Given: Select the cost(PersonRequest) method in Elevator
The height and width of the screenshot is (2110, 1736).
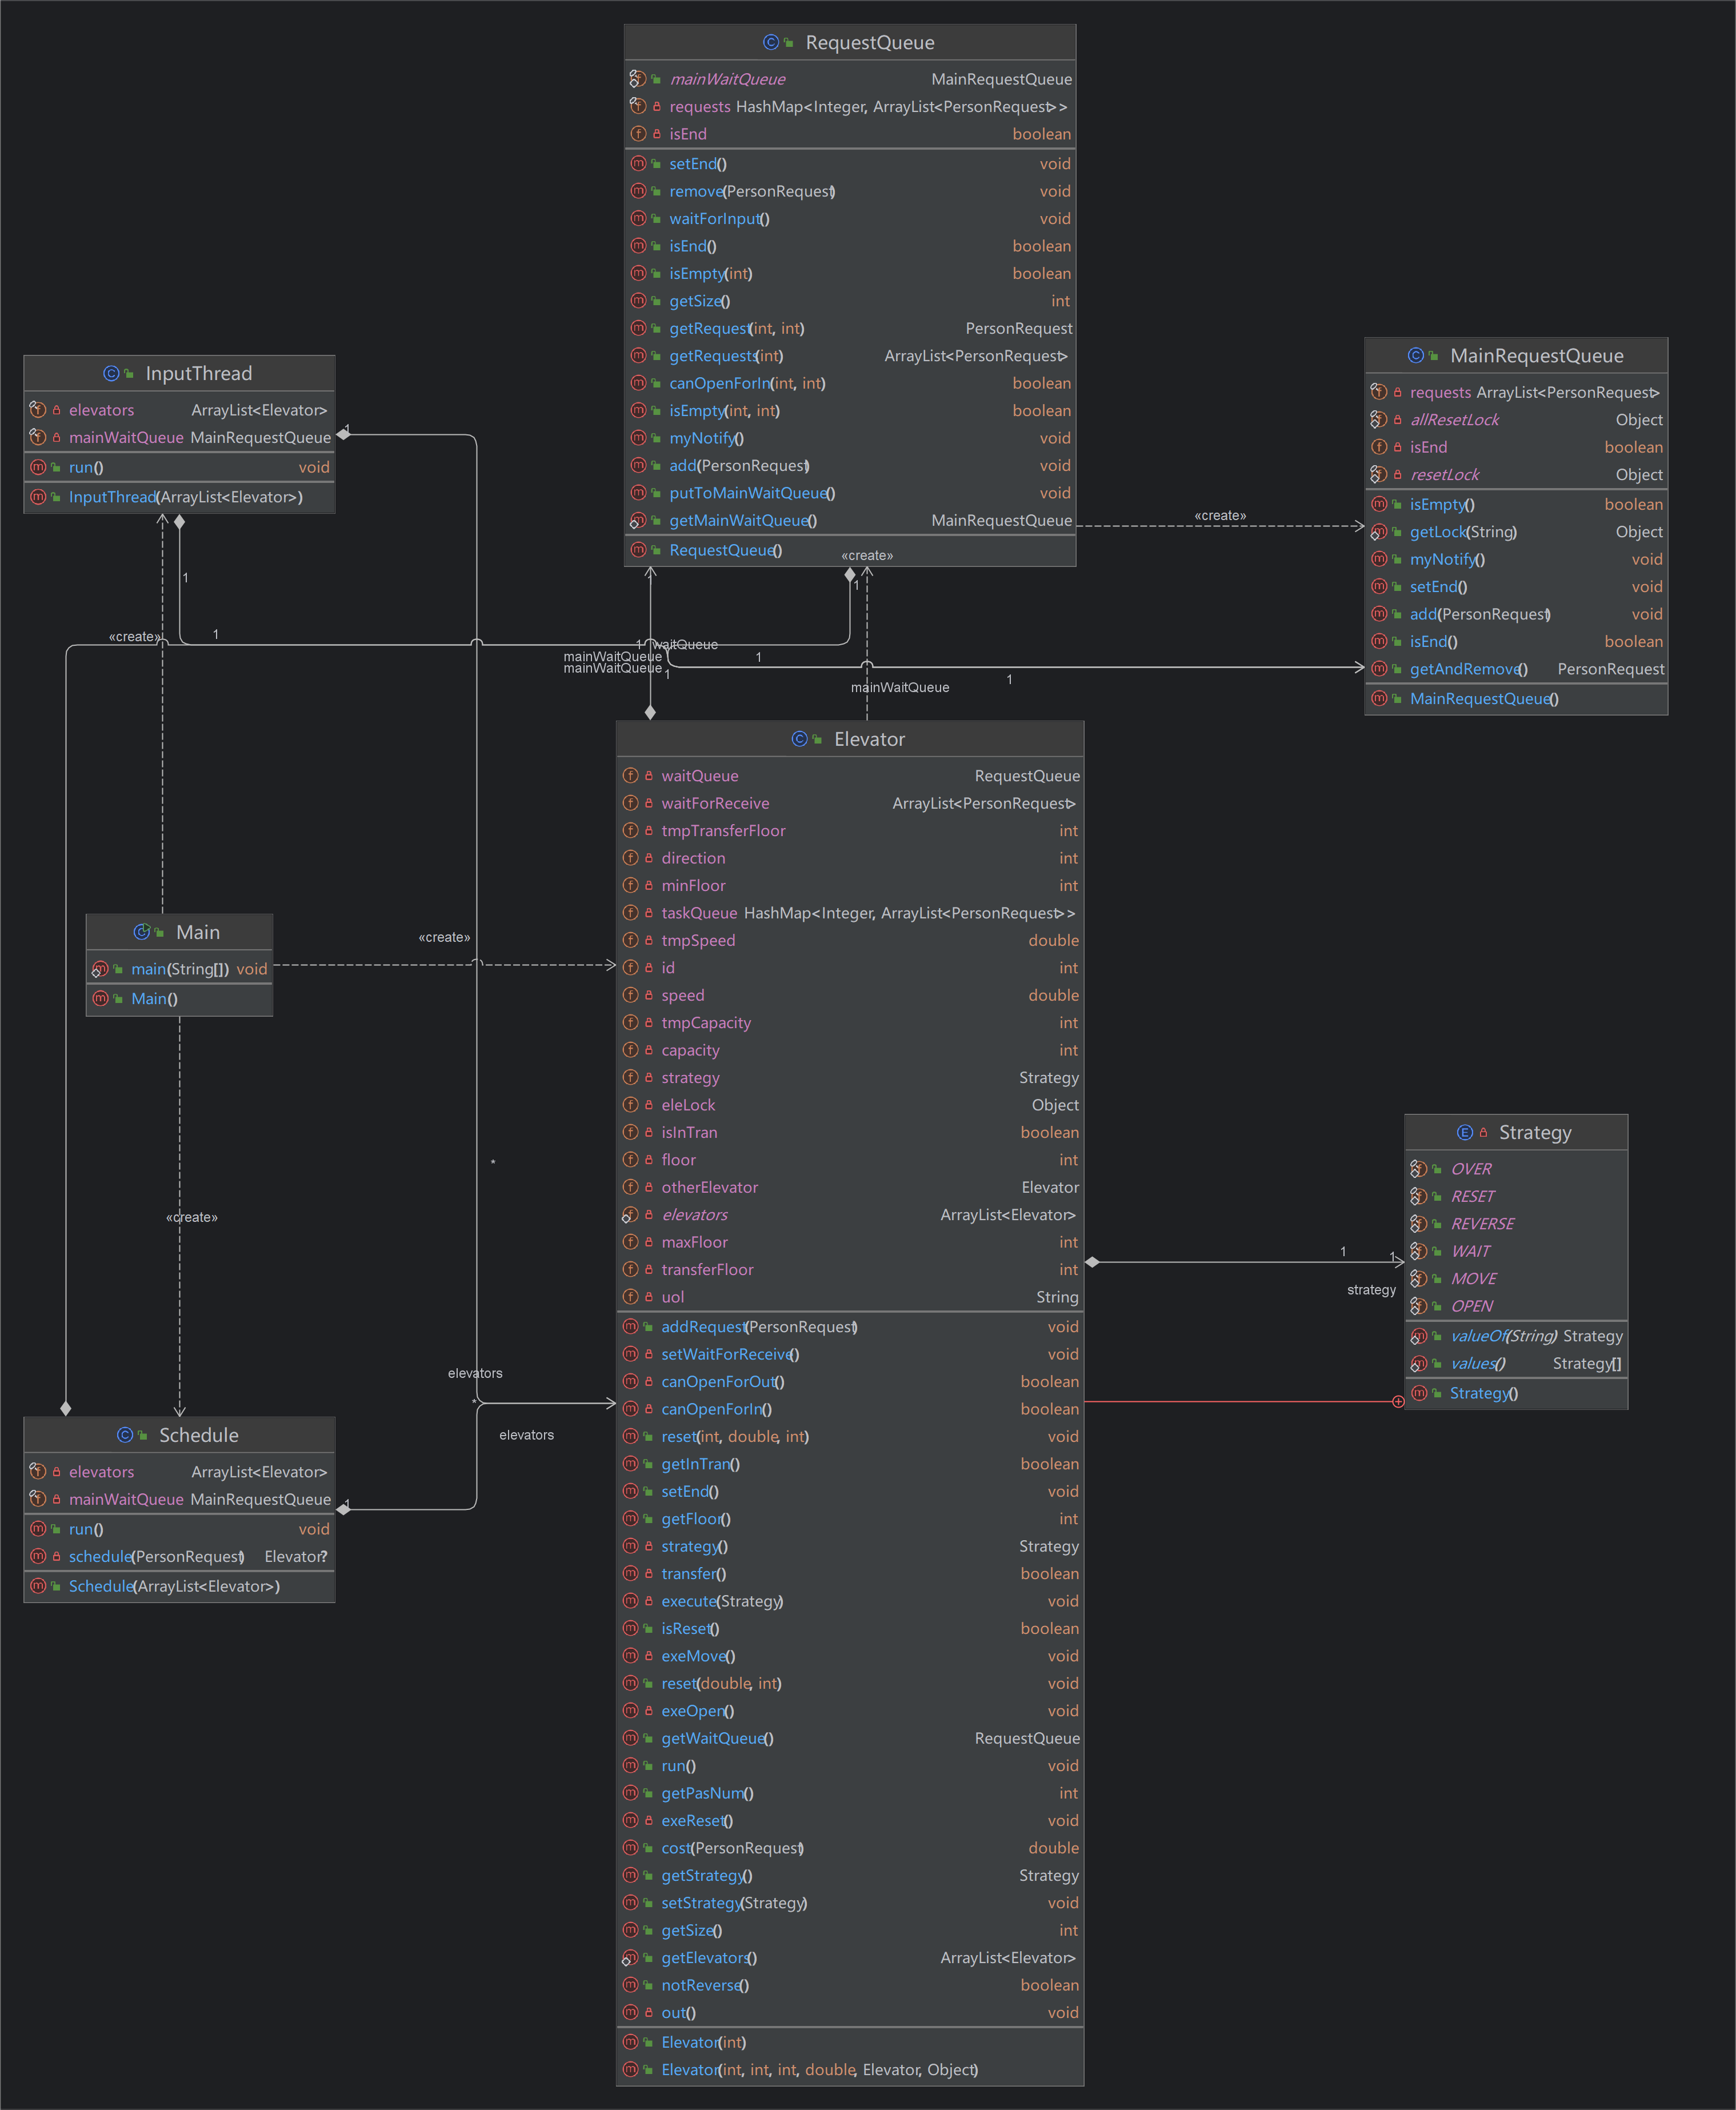Looking at the screenshot, I should coord(850,1848).
